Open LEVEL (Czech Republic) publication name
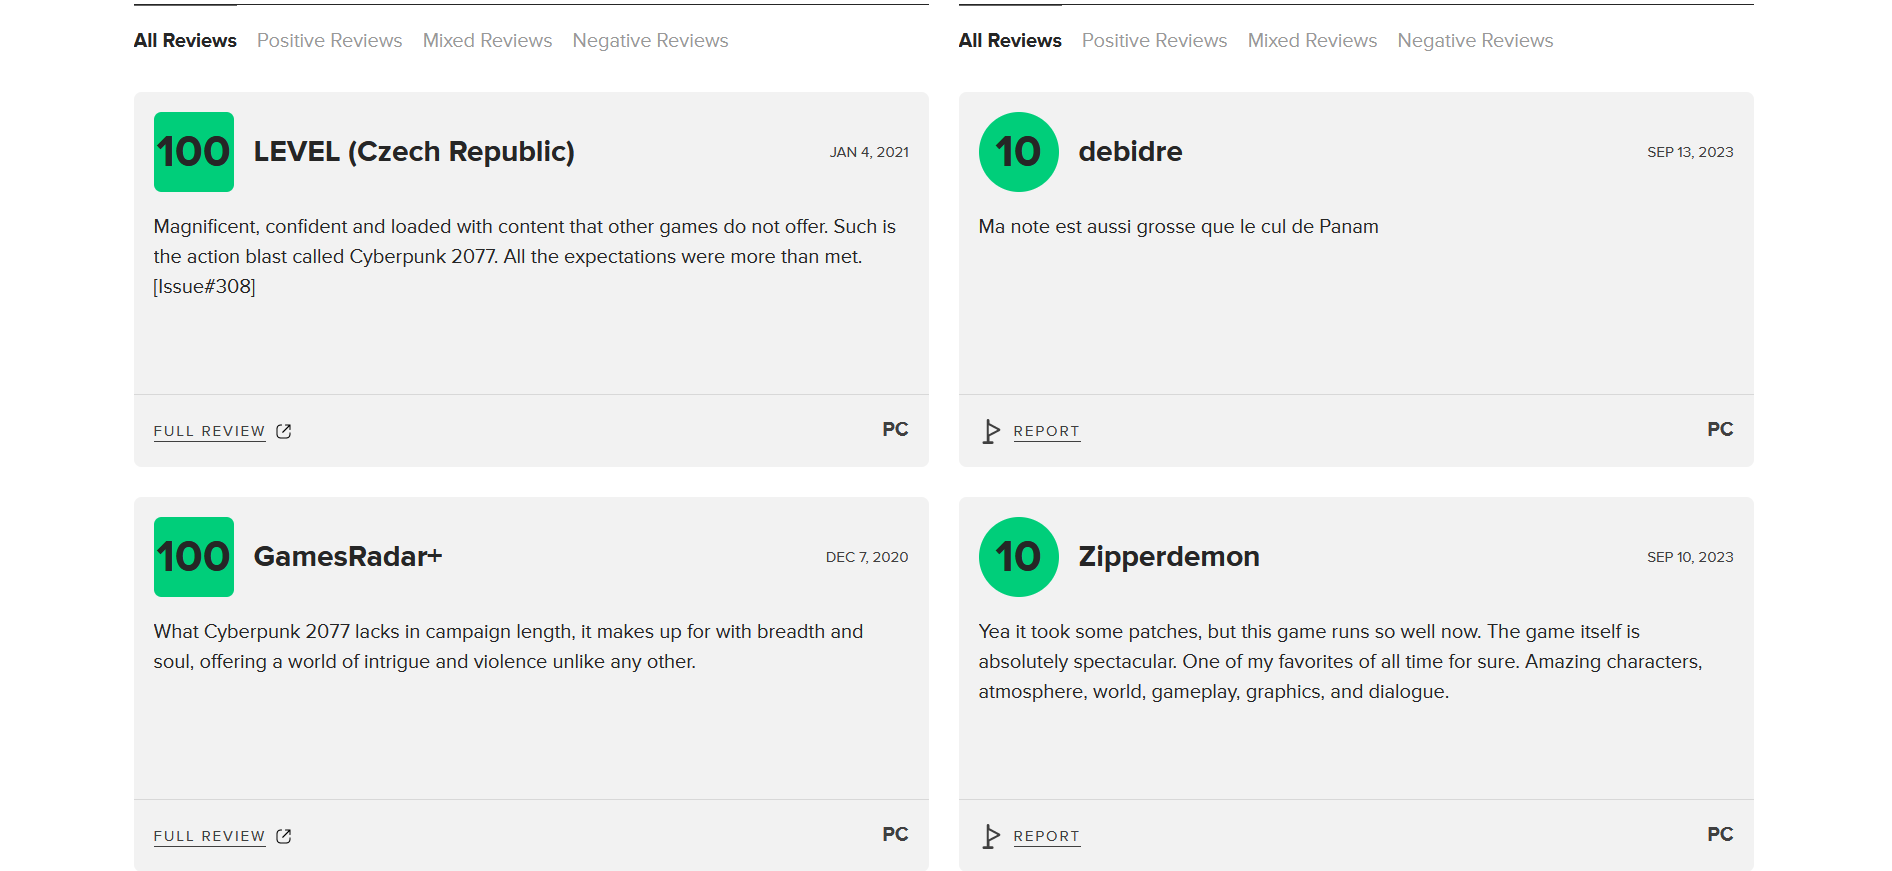 click(x=414, y=151)
